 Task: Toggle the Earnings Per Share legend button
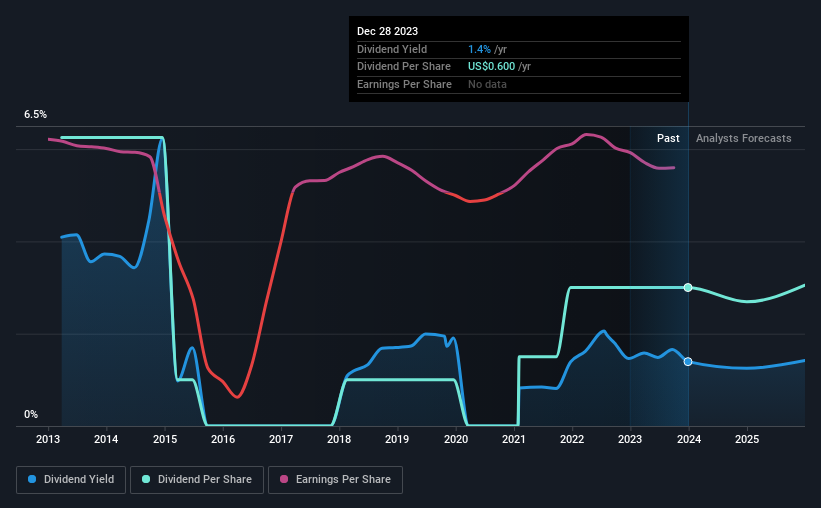335,479
